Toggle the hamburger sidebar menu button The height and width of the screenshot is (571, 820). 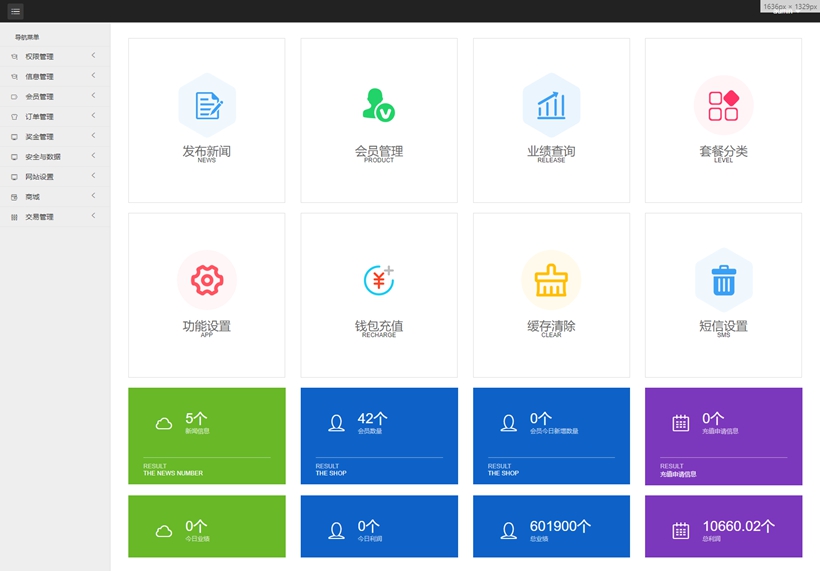point(15,11)
